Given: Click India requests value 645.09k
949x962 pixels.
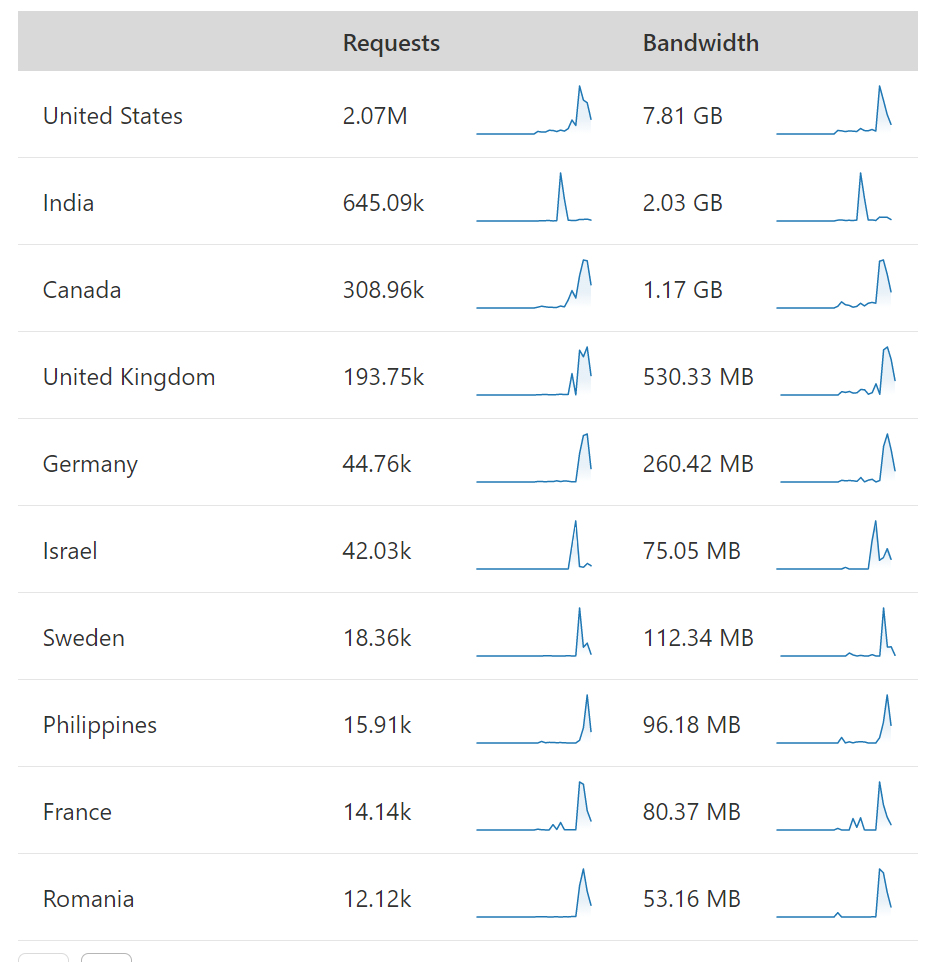Looking at the screenshot, I should [x=383, y=203].
